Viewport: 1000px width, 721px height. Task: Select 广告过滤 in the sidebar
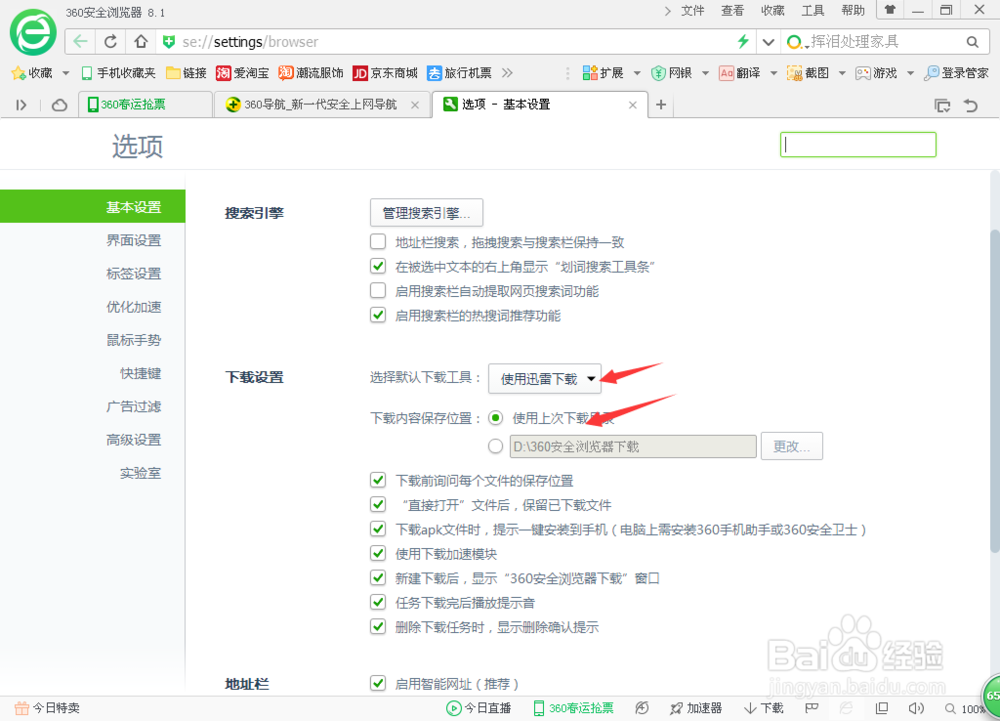[133, 406]
